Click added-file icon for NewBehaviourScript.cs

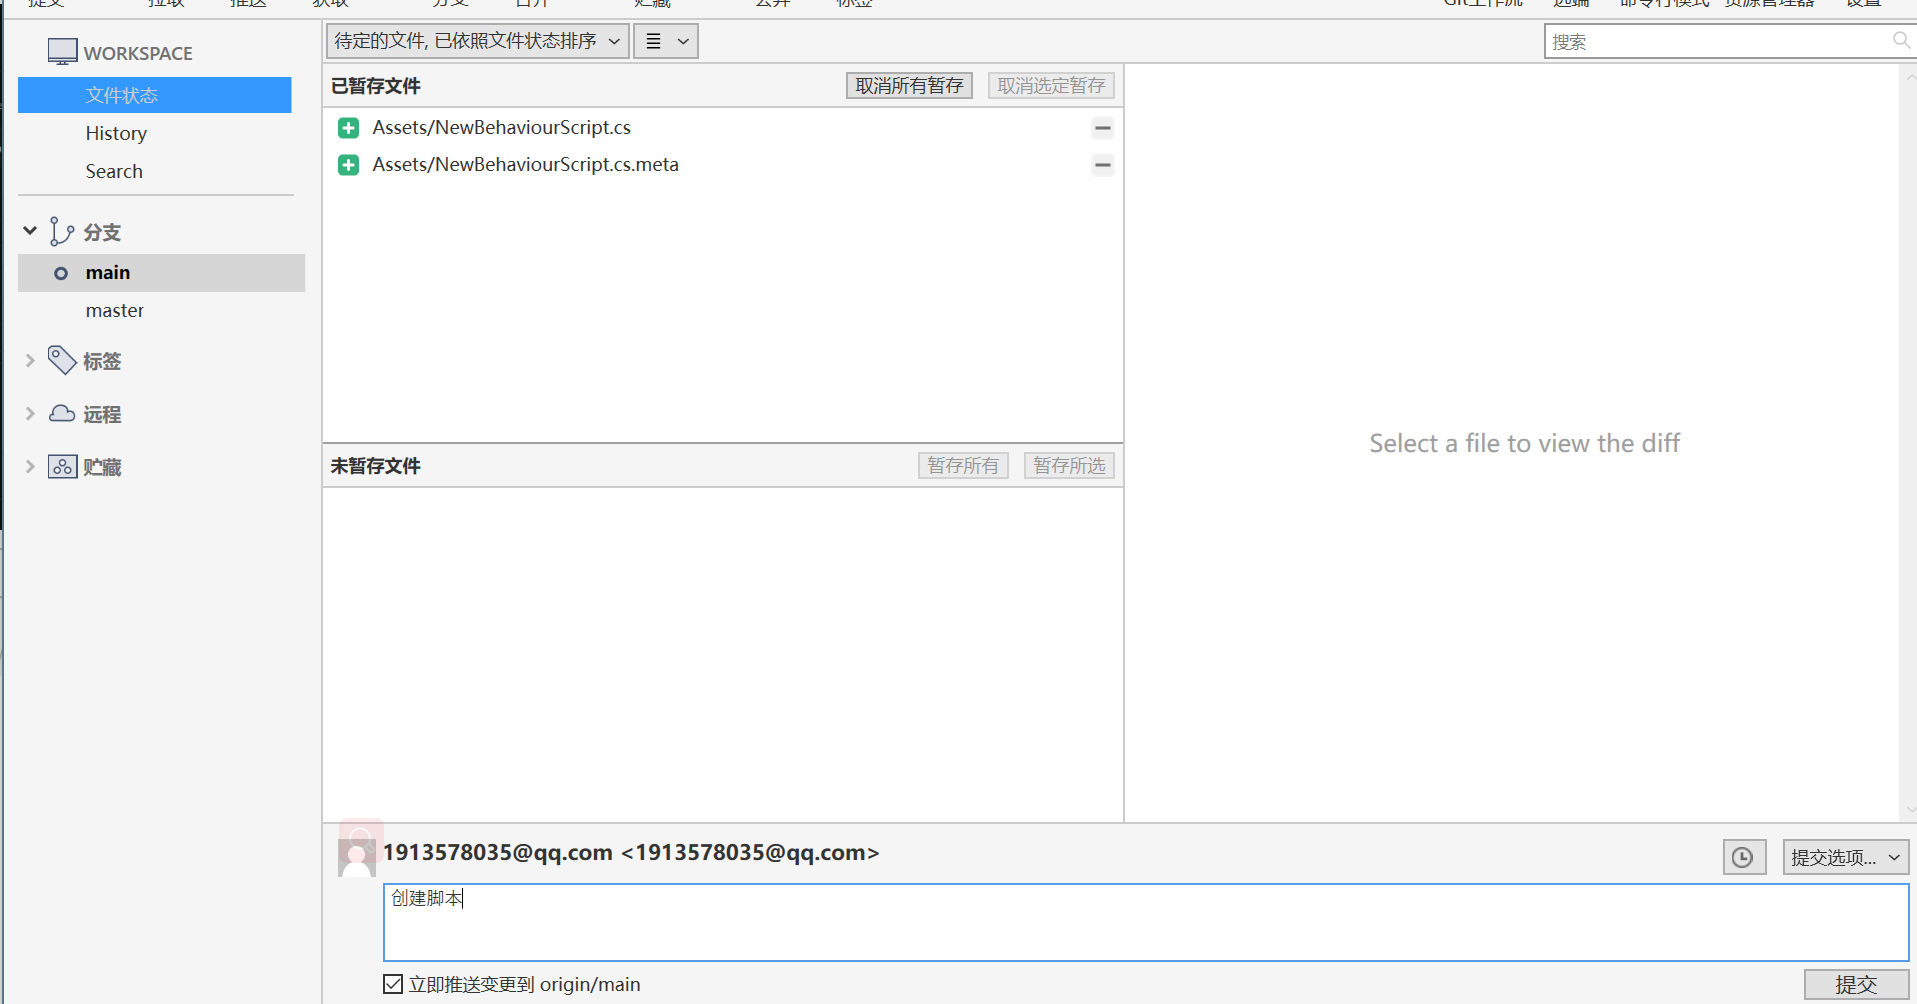tap(348, 128)
